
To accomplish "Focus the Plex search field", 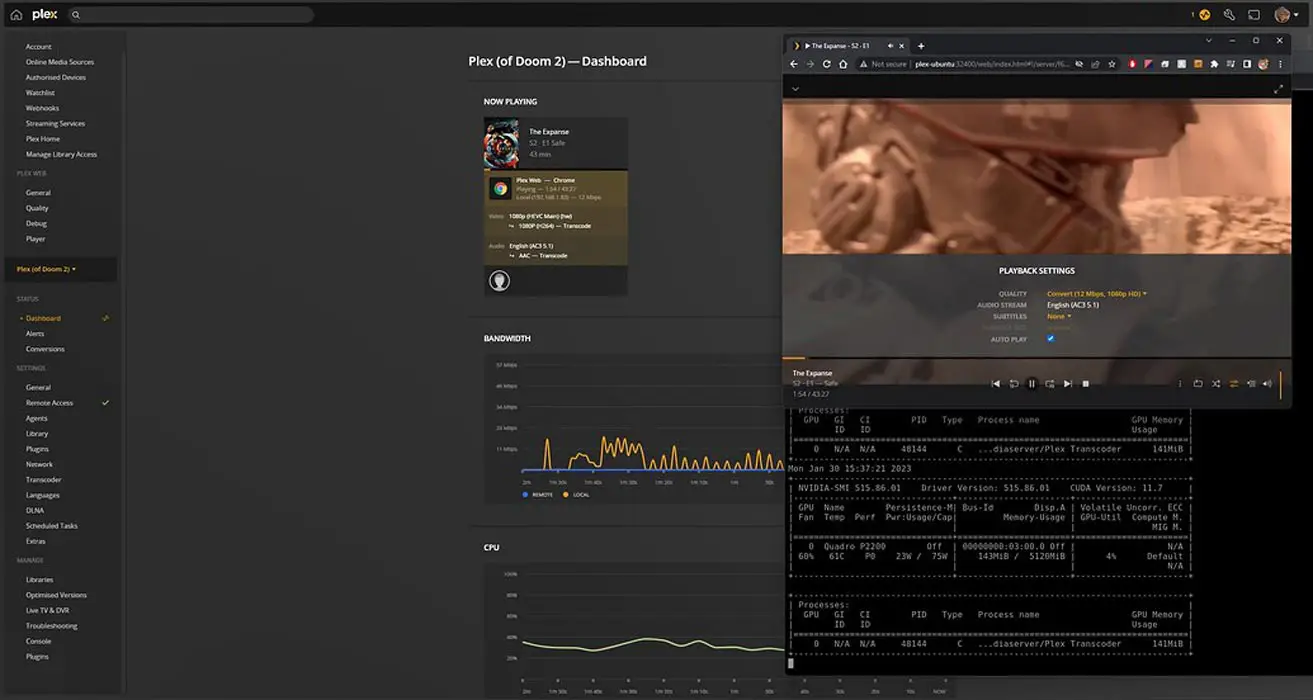I will coord(190,15).
